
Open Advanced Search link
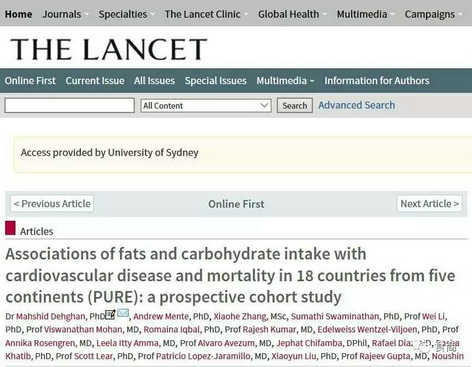(x=357, y=105)
